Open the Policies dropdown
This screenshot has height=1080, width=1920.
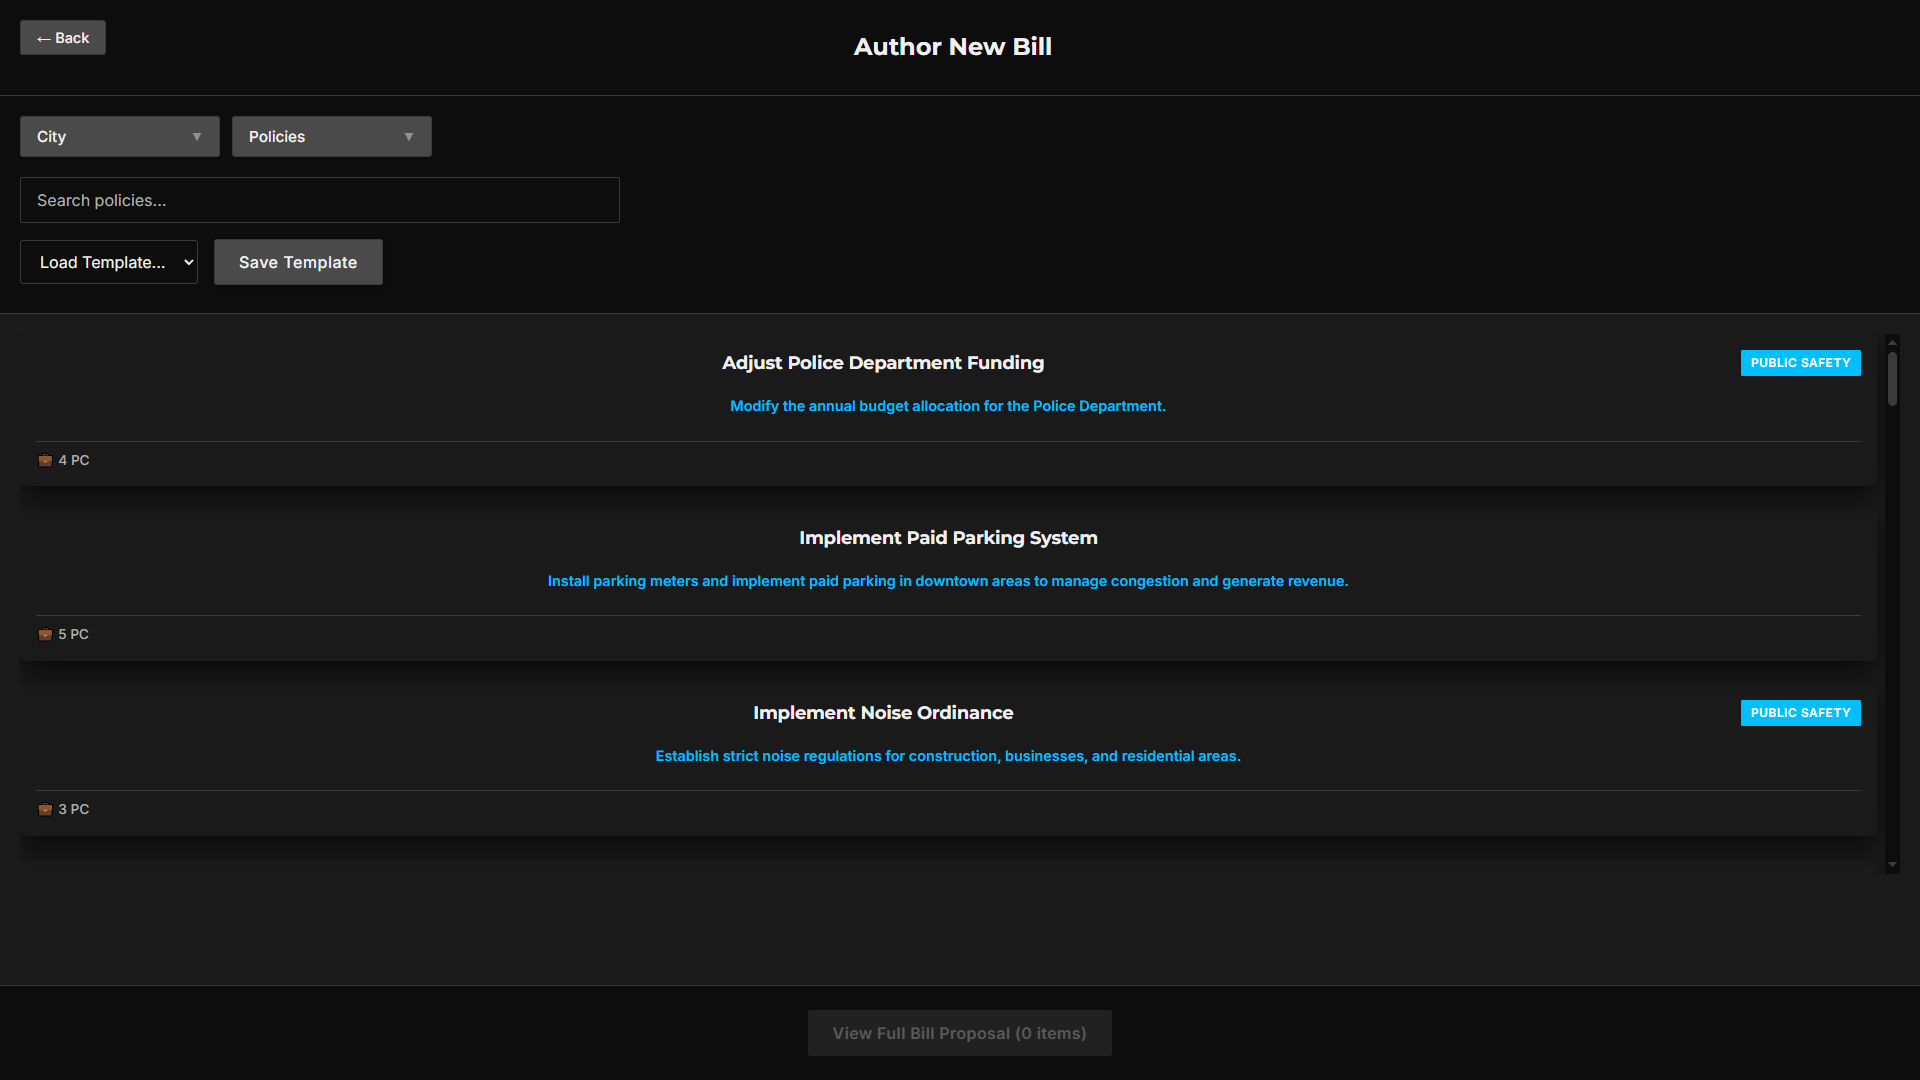331,137
